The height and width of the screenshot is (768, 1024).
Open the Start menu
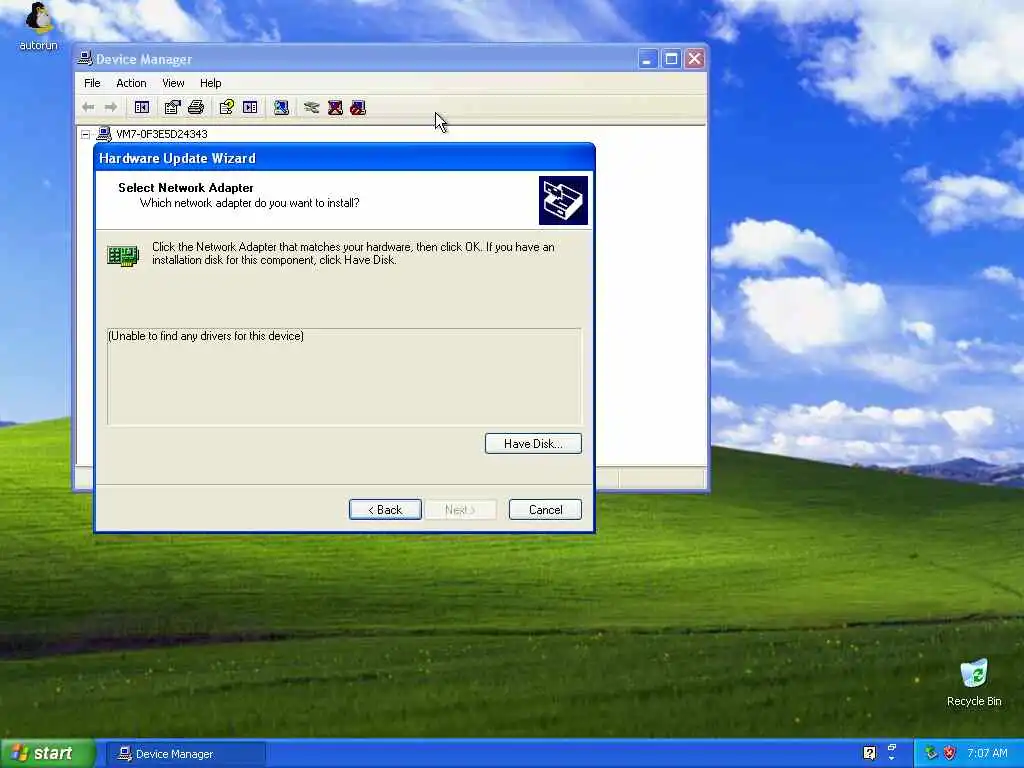click(47, 753)
